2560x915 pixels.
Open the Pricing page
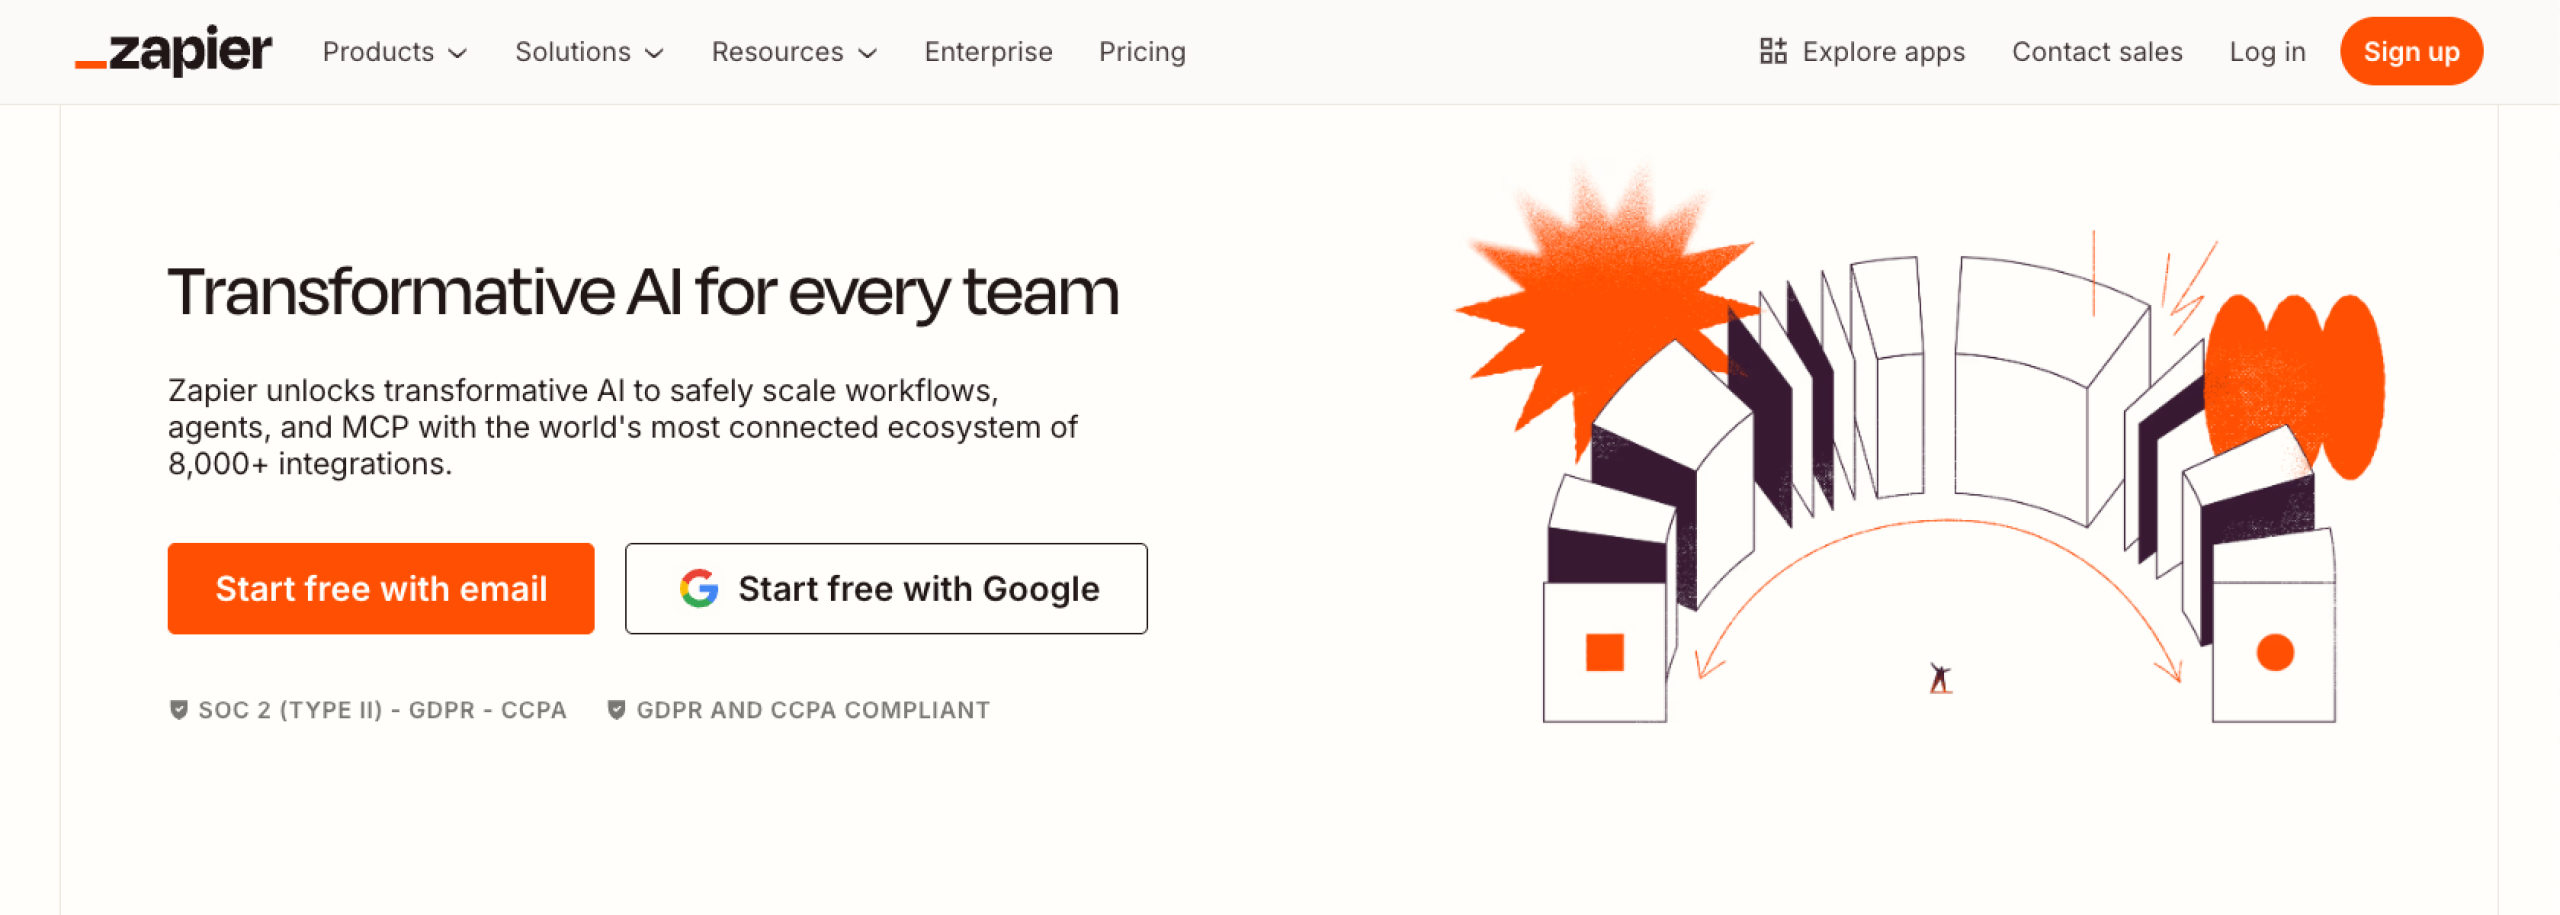[x=1142, y=51]
